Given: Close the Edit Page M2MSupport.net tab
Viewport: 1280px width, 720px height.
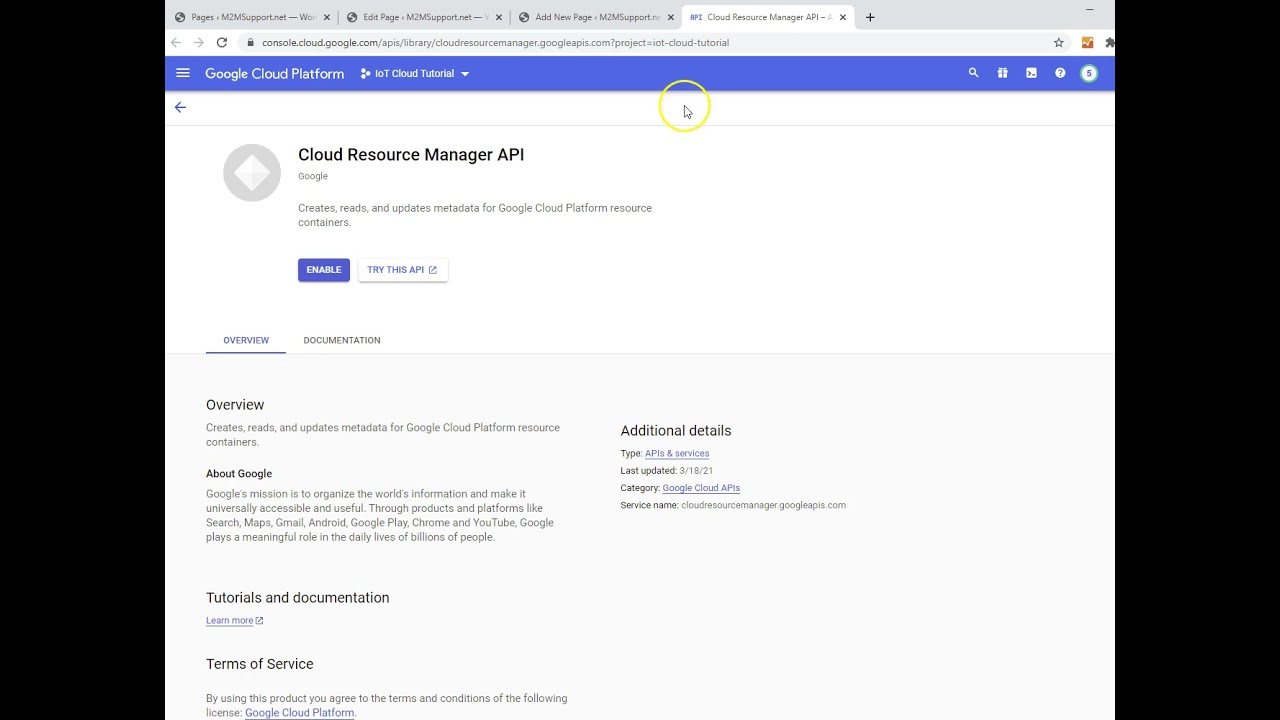Looking at the screenshot, I should coord(499,17).
